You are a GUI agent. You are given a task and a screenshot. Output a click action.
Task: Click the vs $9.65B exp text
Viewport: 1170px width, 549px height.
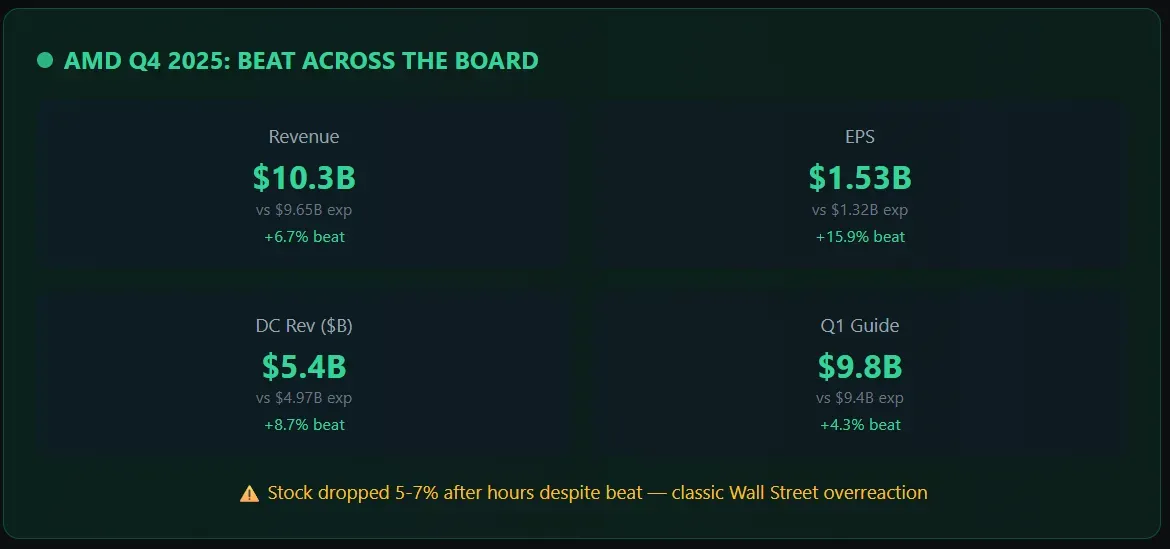click(304, 210)
